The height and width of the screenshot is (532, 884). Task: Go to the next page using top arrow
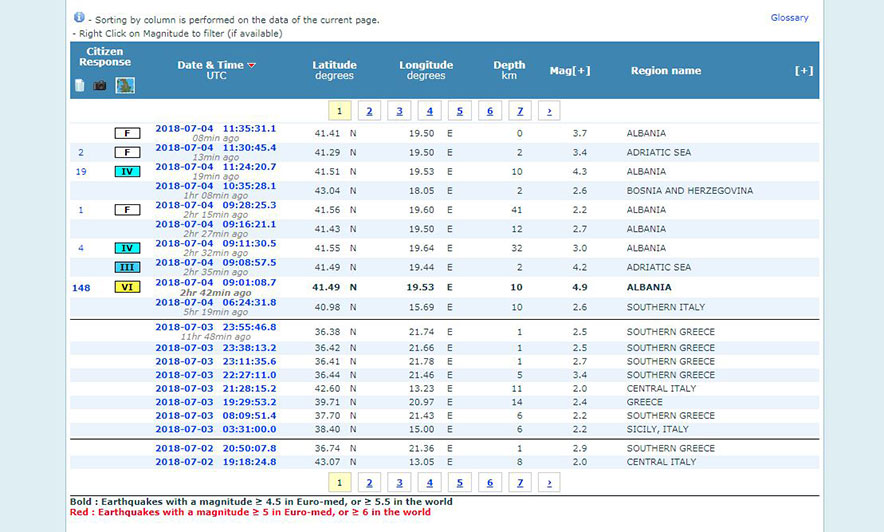tap(548, 111)
